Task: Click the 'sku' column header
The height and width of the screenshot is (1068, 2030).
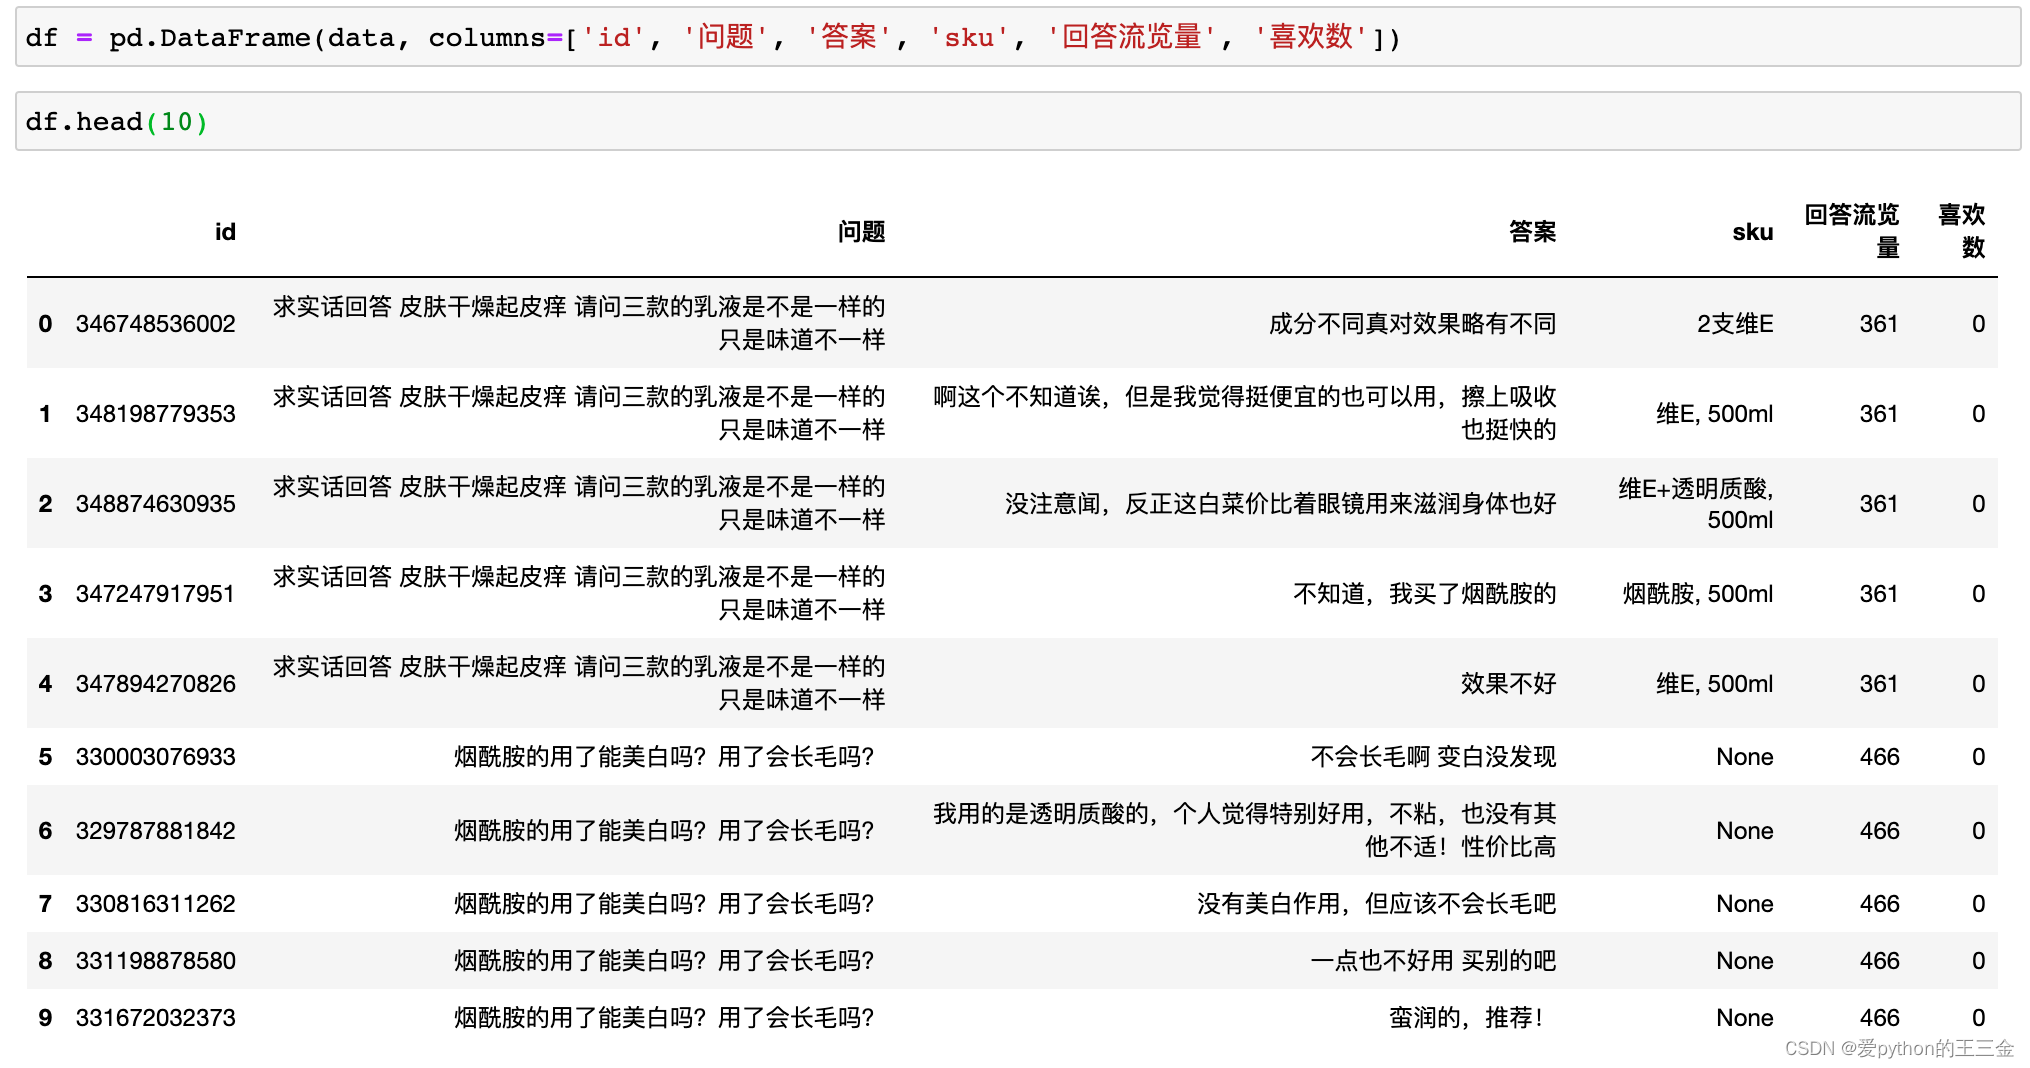Action: coord(1752,232)
